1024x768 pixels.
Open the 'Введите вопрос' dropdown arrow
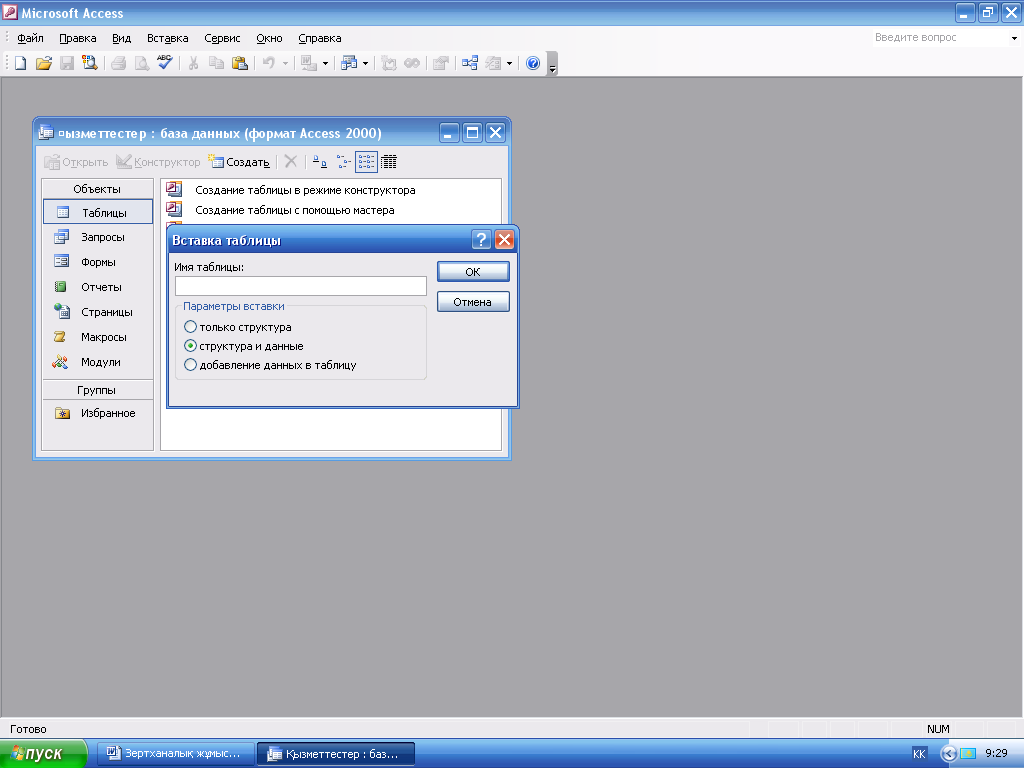click(1014, 38)
